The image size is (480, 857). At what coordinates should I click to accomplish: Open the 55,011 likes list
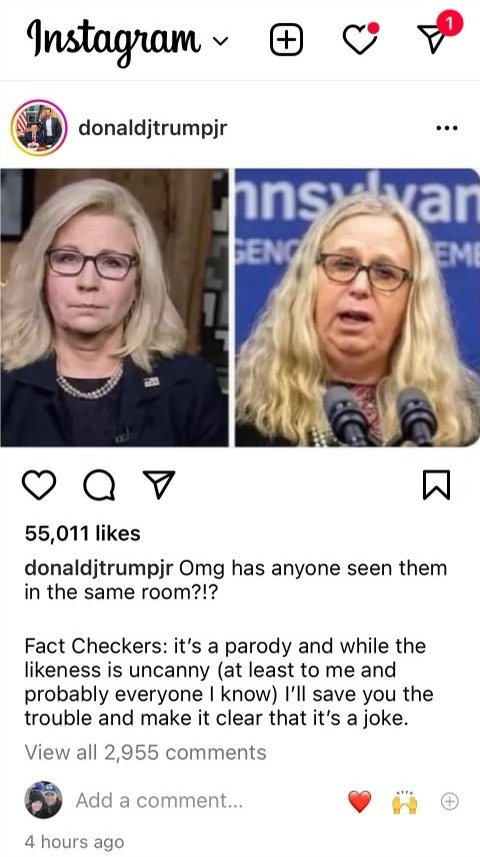click(x=83, y=533)
